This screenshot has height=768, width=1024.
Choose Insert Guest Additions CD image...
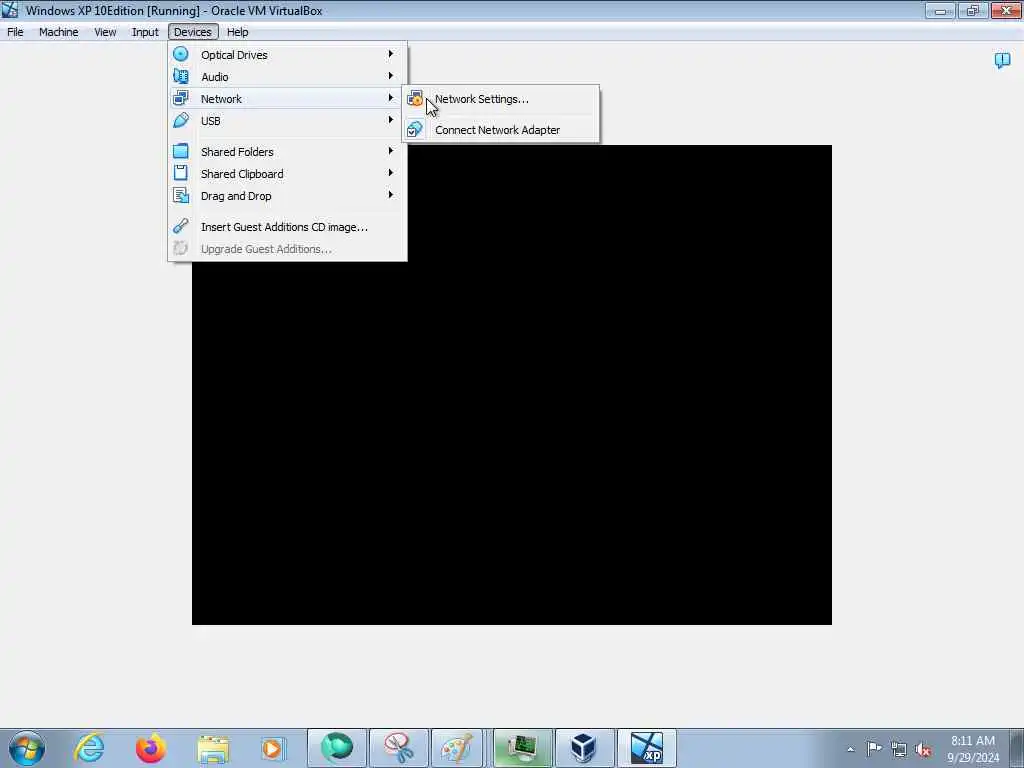click(287, 227)
